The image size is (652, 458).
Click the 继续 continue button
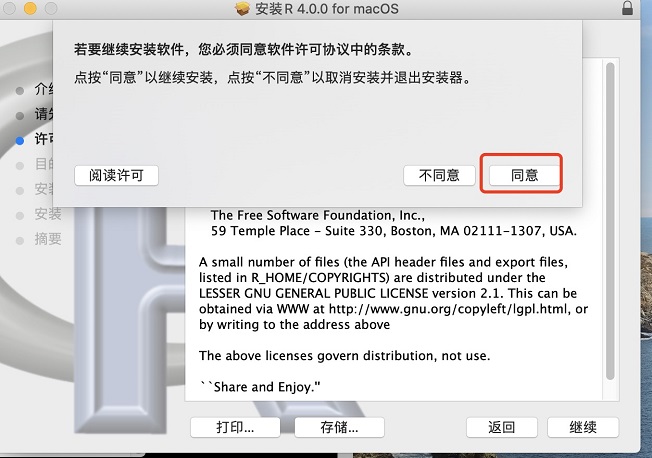[583, 427]
